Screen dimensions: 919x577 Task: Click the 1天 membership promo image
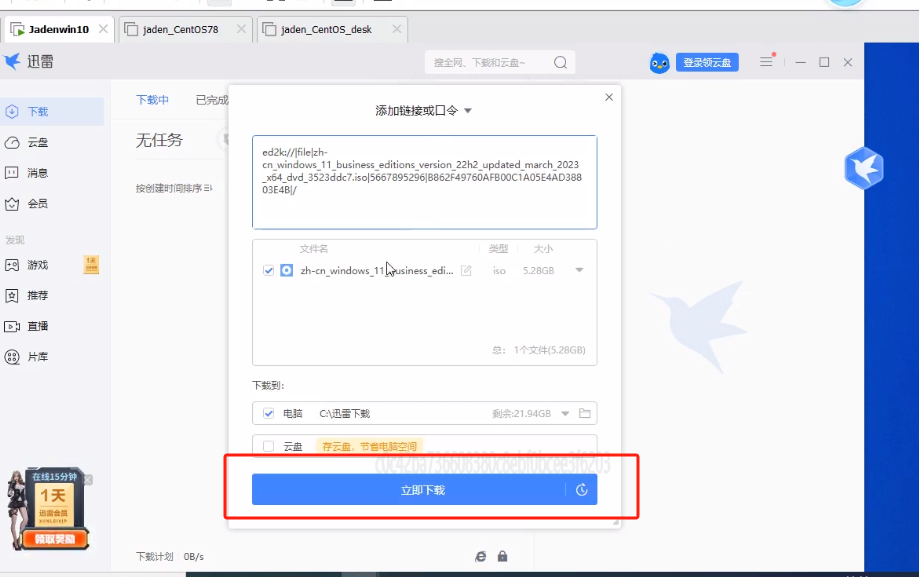click(x=54, y=504)
